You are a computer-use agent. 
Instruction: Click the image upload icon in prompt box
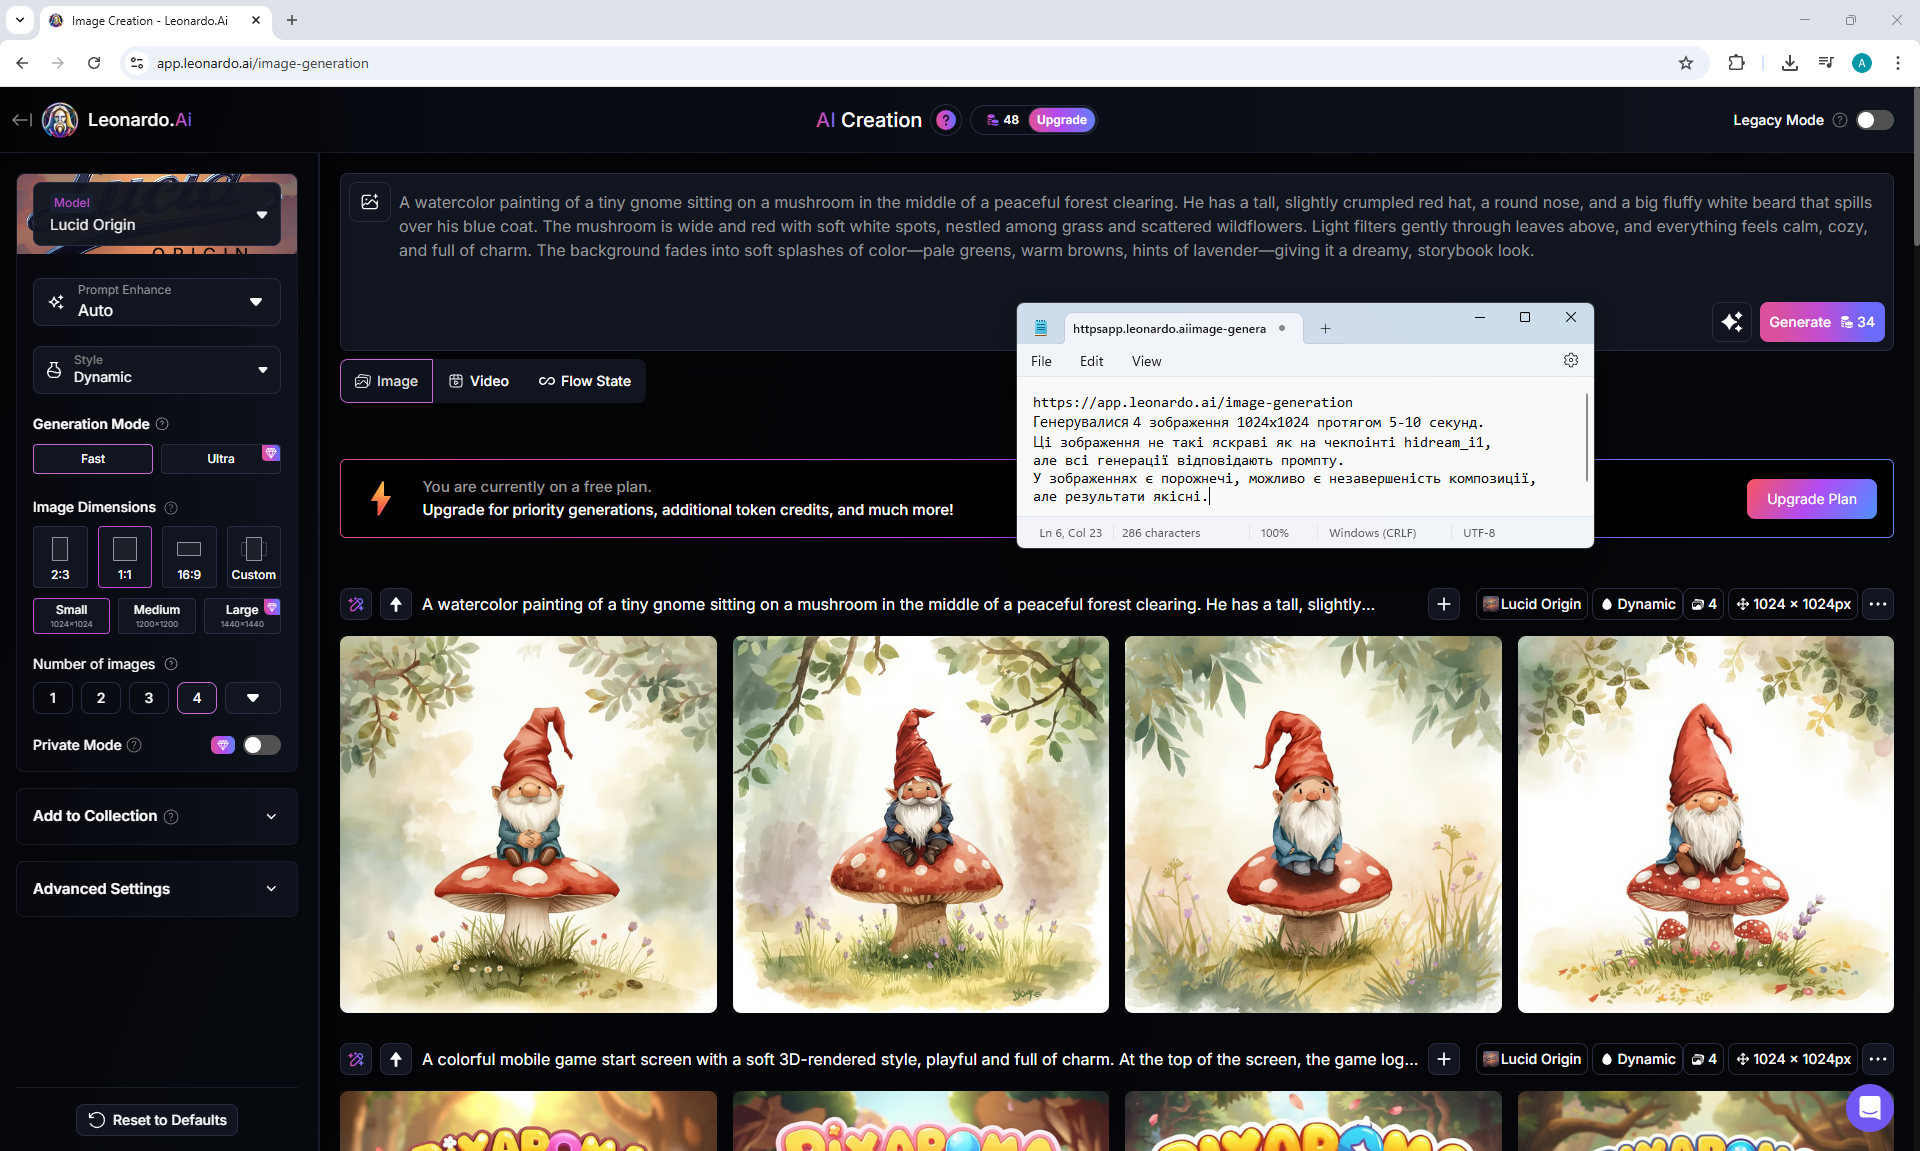(370, 202)
